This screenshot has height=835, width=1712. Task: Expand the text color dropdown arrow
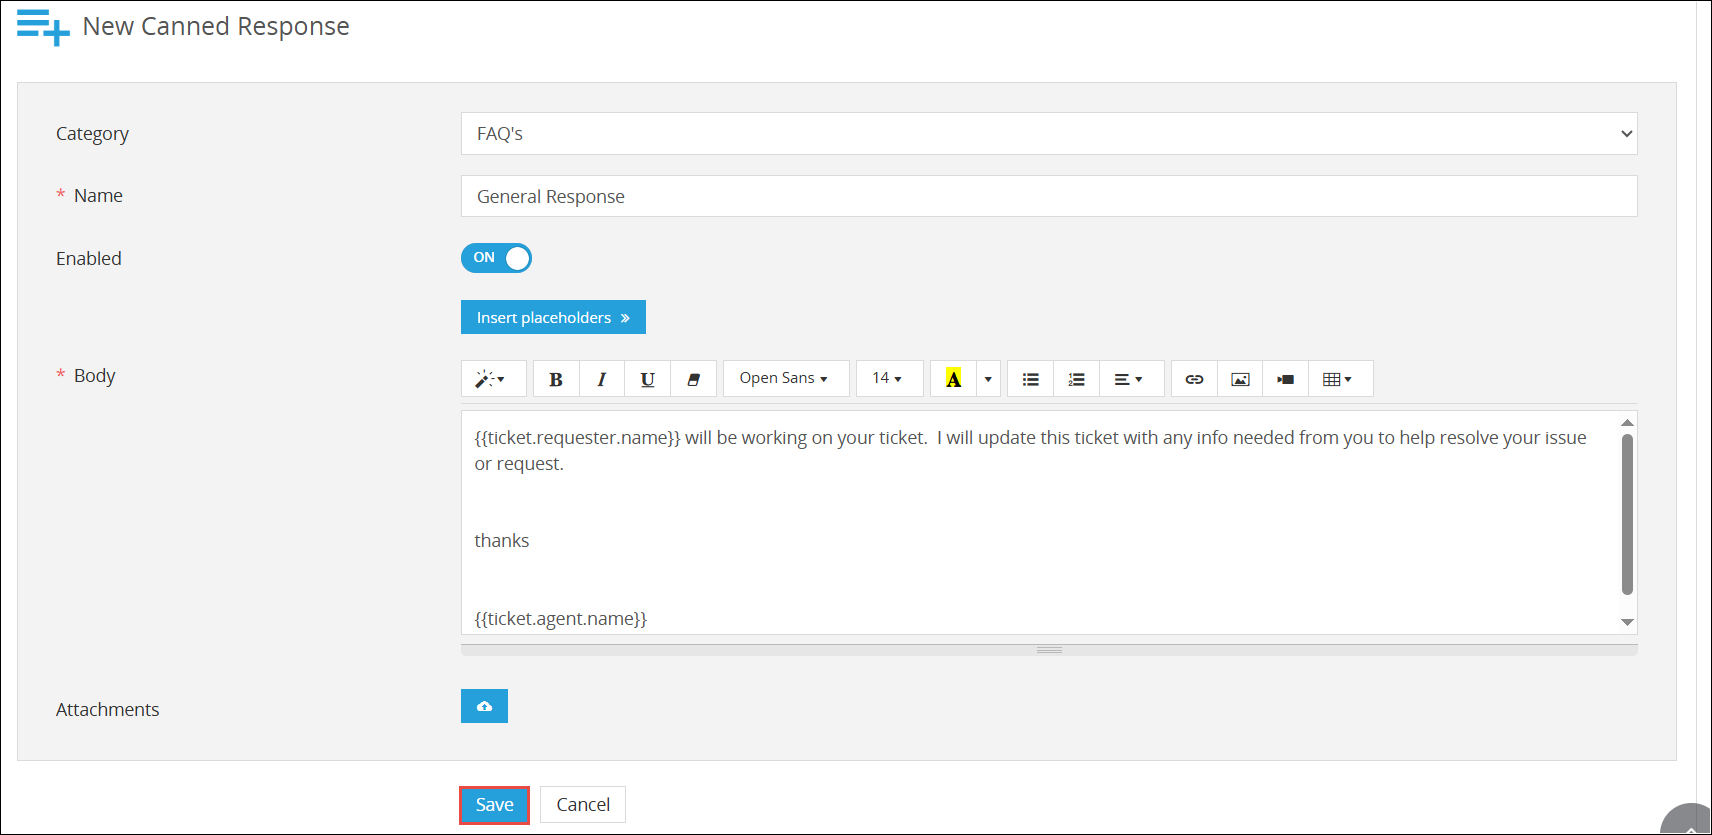pyautogui.click(x=988, y=379)
